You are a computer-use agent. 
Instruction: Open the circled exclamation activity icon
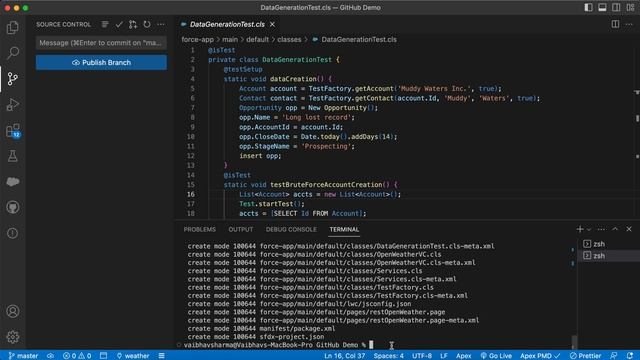click(x=13, y=233)
